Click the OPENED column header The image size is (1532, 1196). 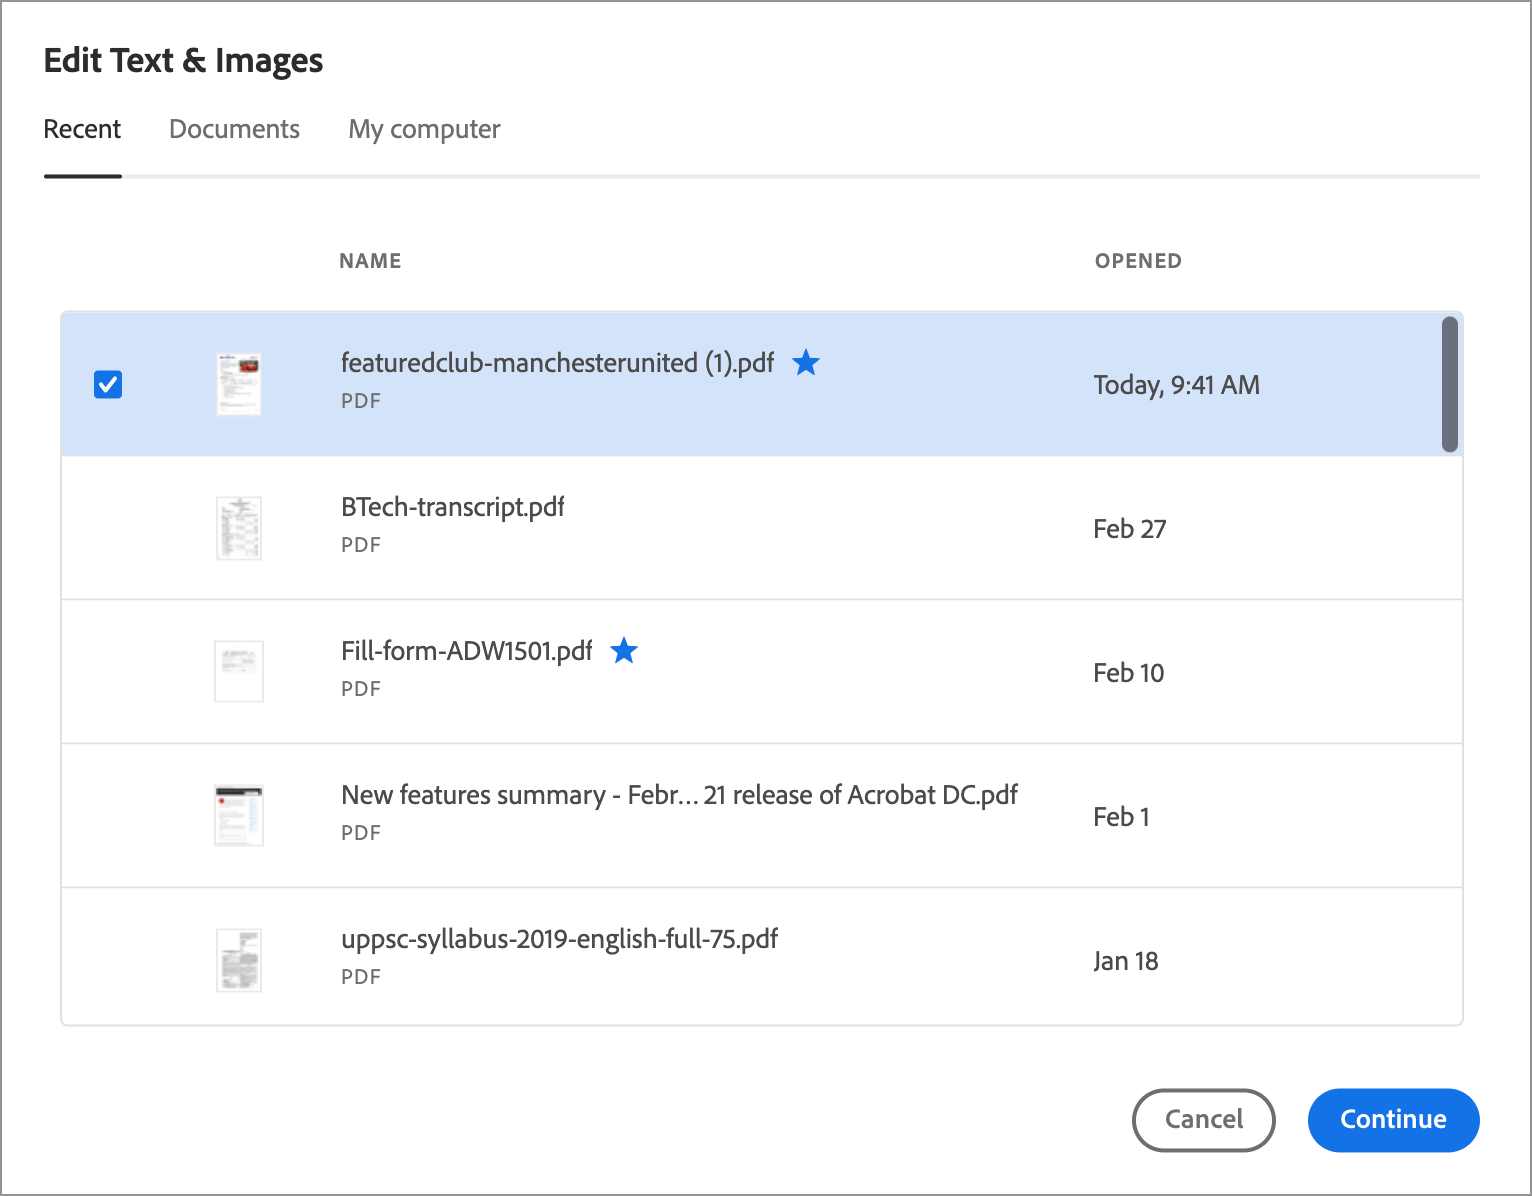coord(1138,260)
